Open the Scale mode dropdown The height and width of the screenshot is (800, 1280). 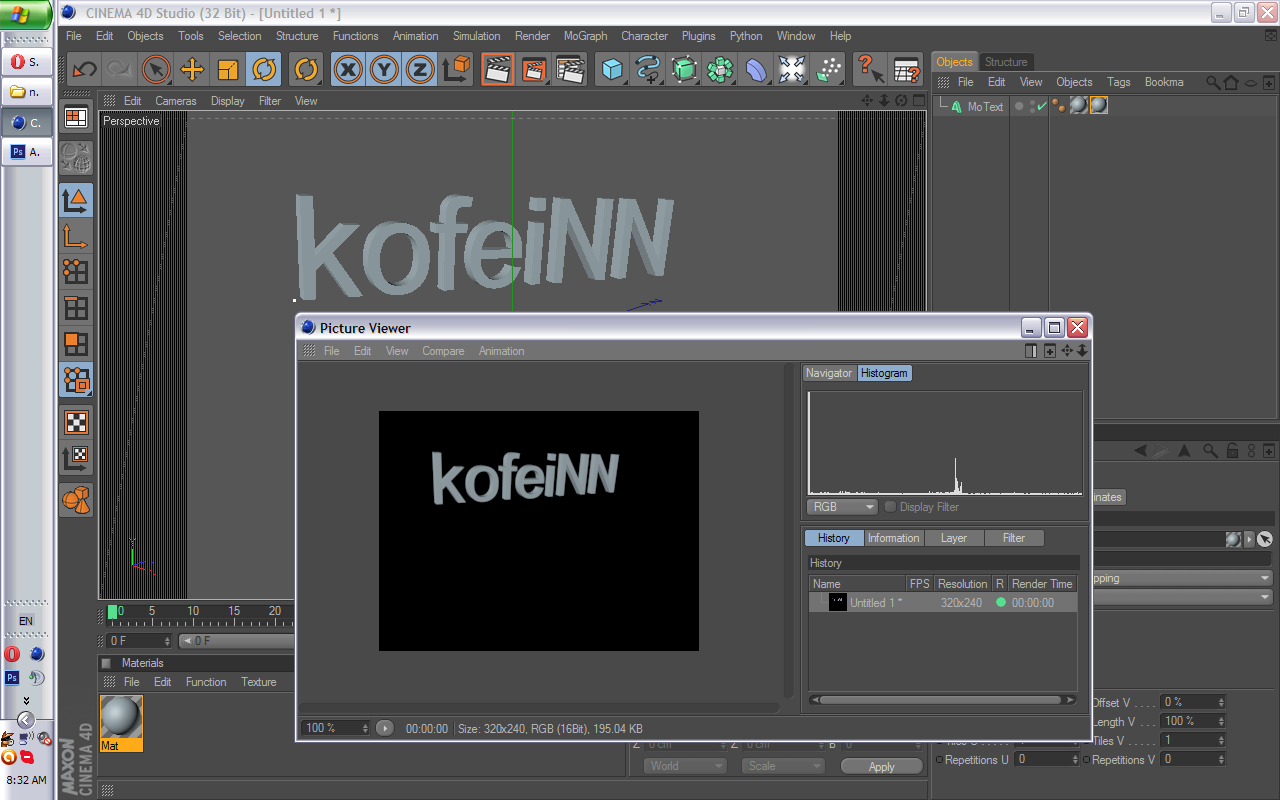783,766
